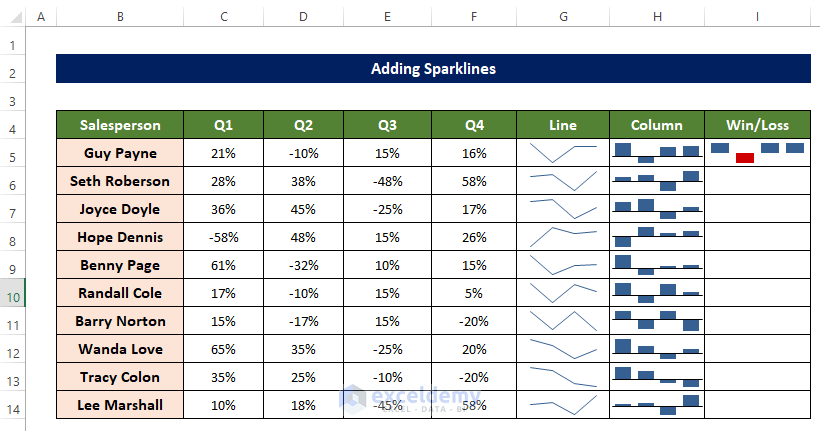Select the column I header
This screenshot has height=431, width=820.
click(757, 17)
